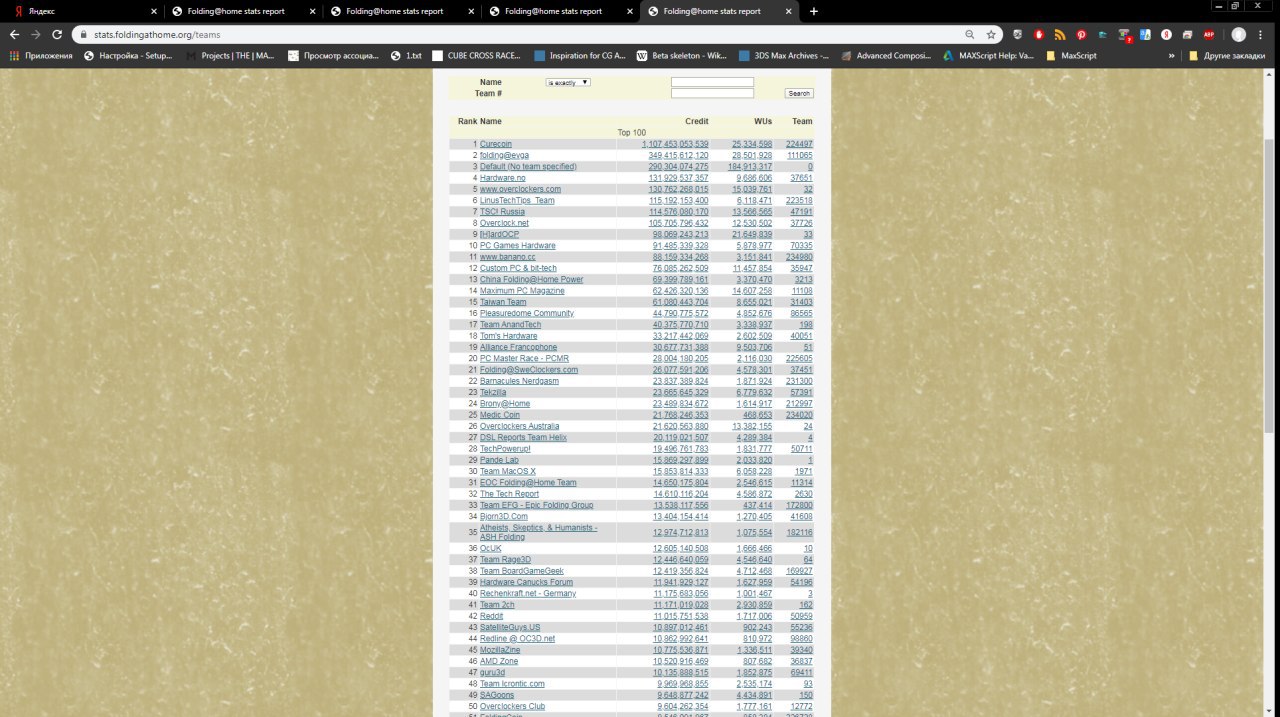The image size is (1280, 717).
Task: Open a new browser tab
Action: tap(813, 11)
